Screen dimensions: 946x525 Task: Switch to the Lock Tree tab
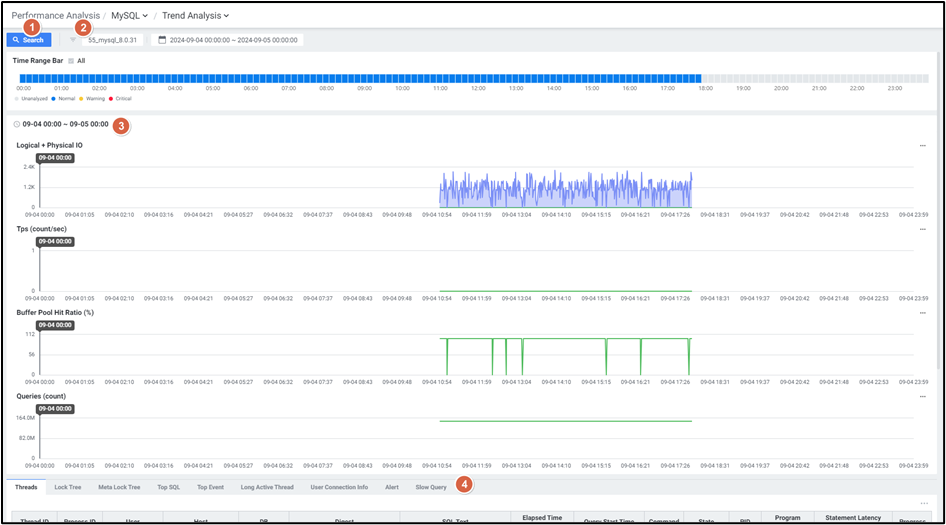tap(68, 487)
